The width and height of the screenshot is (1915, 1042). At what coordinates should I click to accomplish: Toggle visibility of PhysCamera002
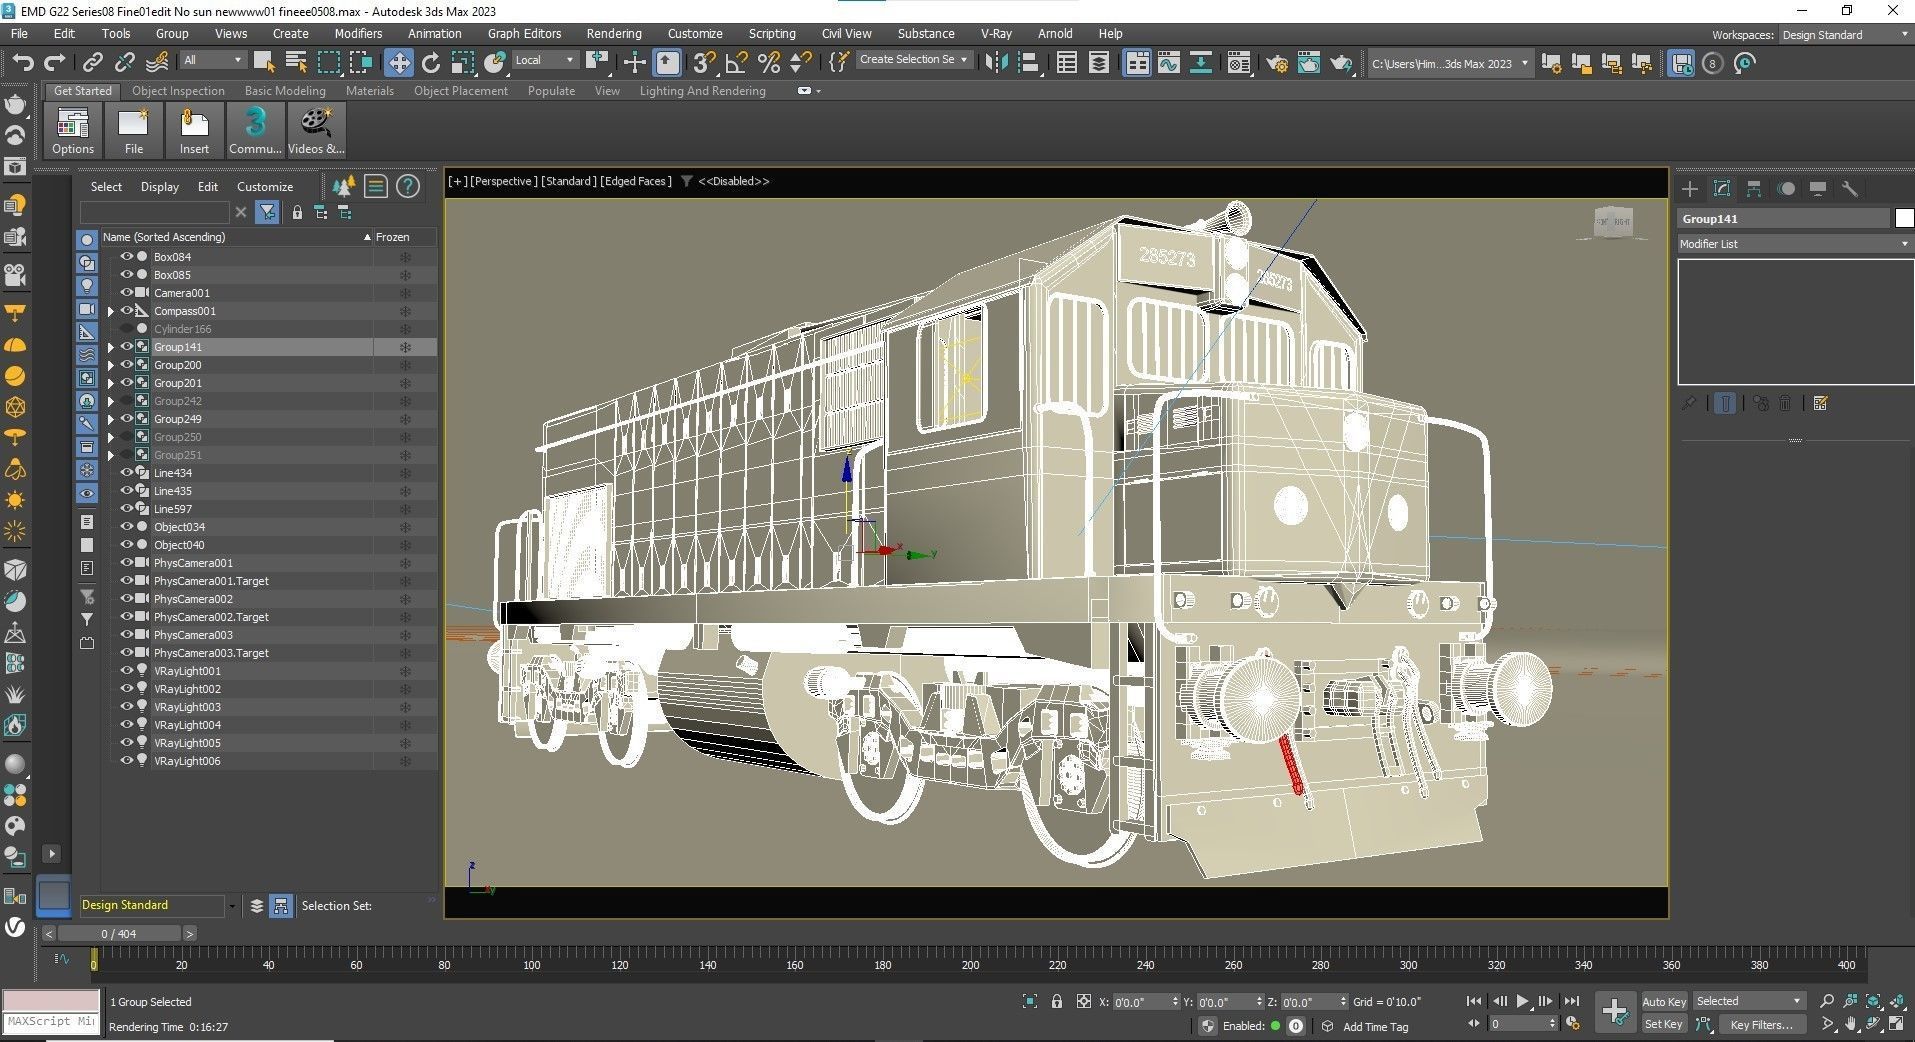[x=127, y=599]
